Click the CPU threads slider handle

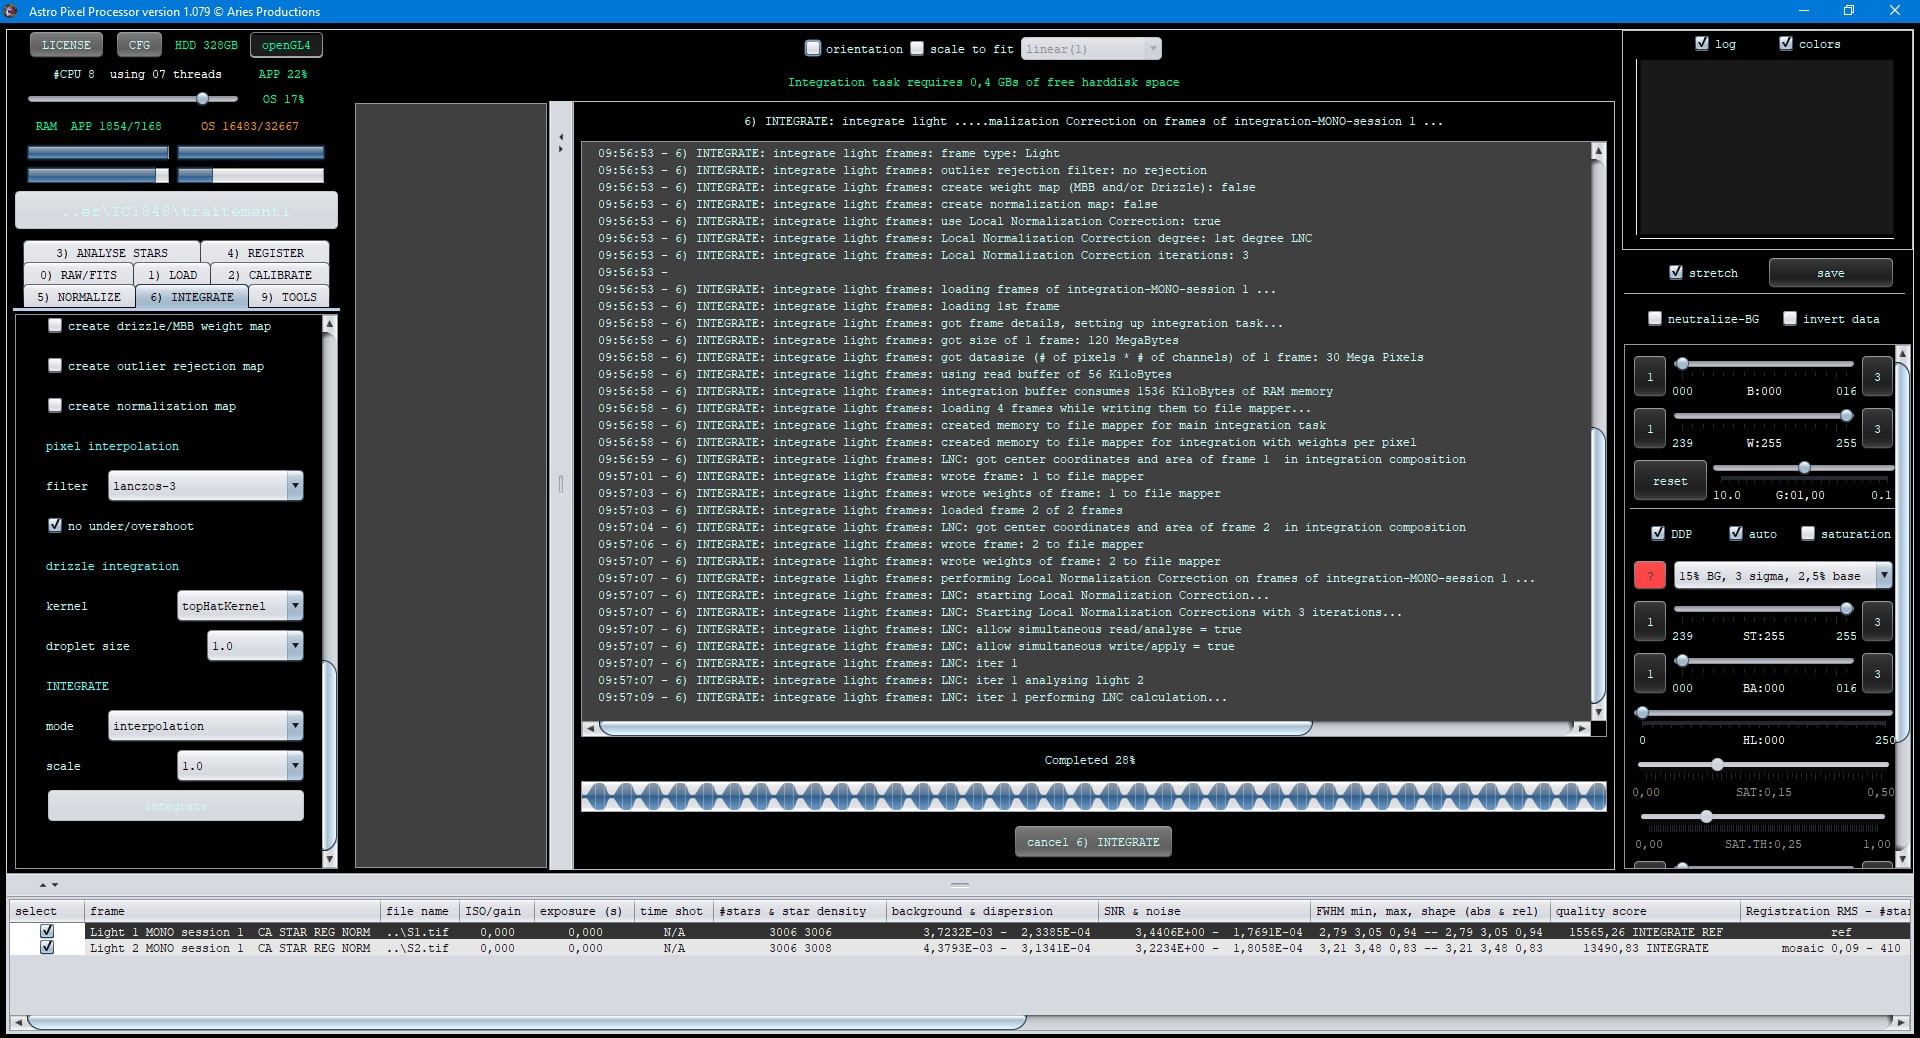pos(203,99)
